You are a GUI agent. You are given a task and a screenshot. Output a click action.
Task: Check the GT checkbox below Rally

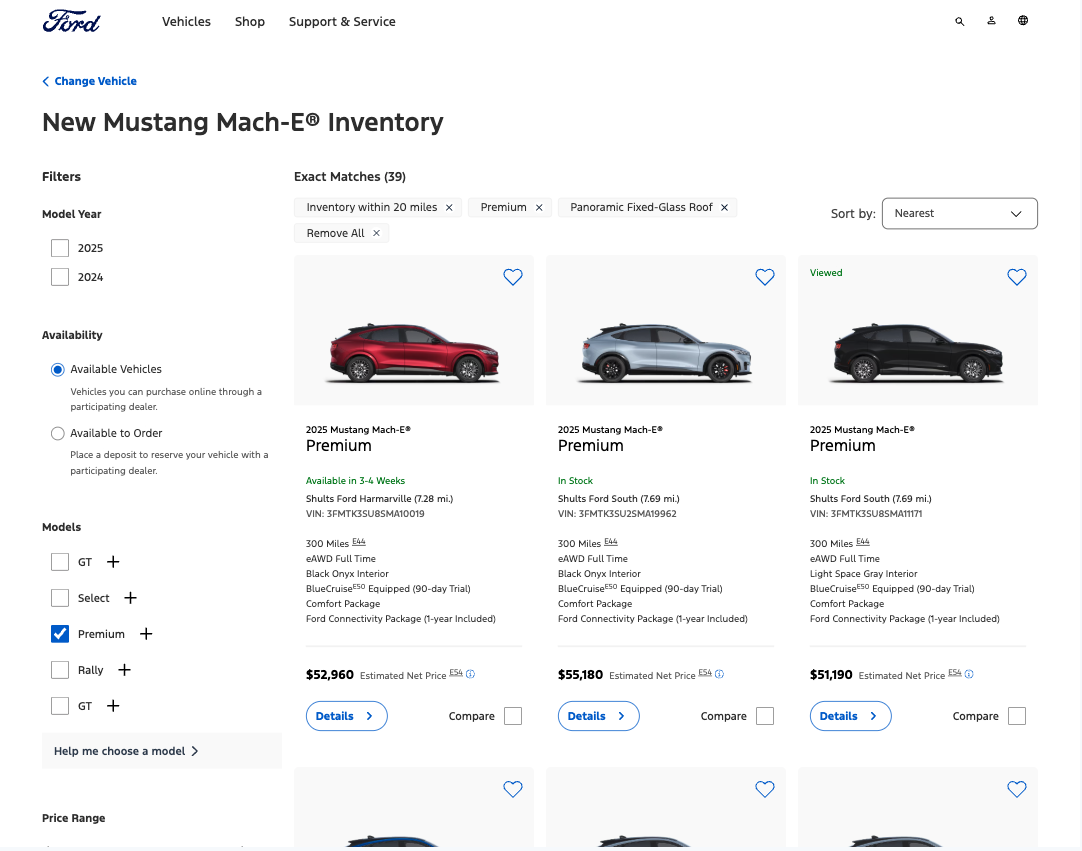(60, 705)
